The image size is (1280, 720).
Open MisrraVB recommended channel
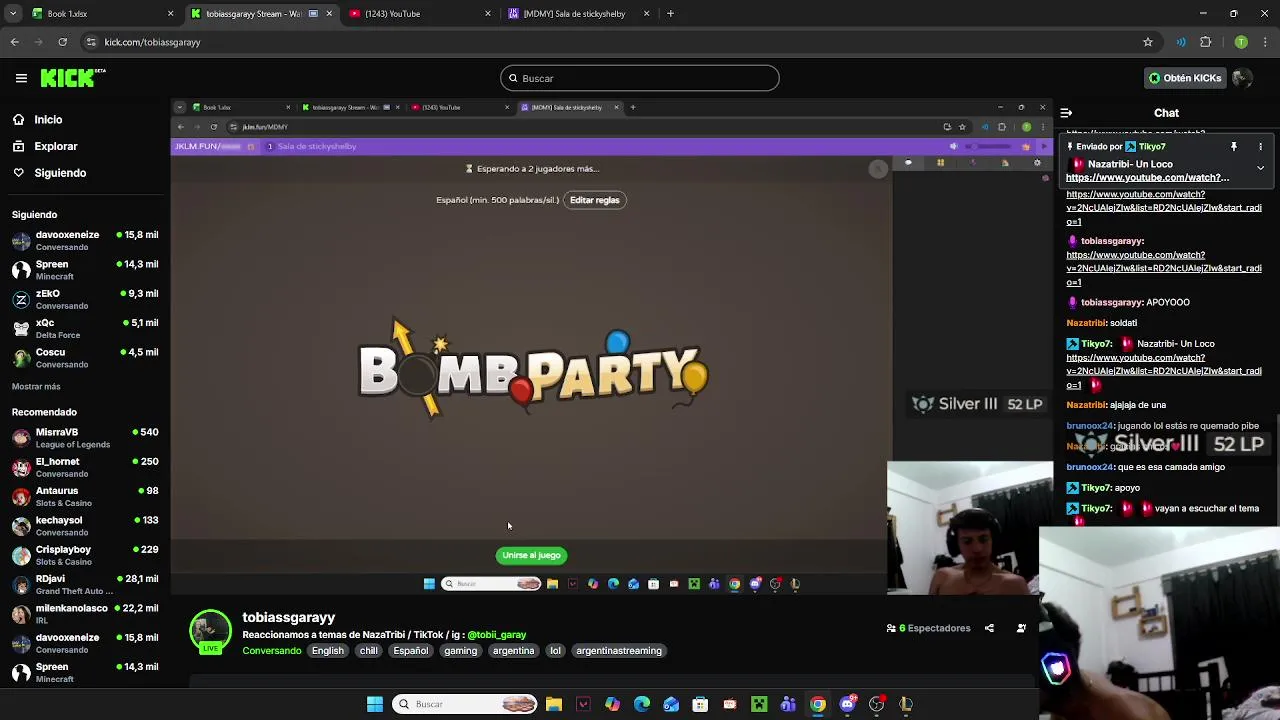point(84,438)
